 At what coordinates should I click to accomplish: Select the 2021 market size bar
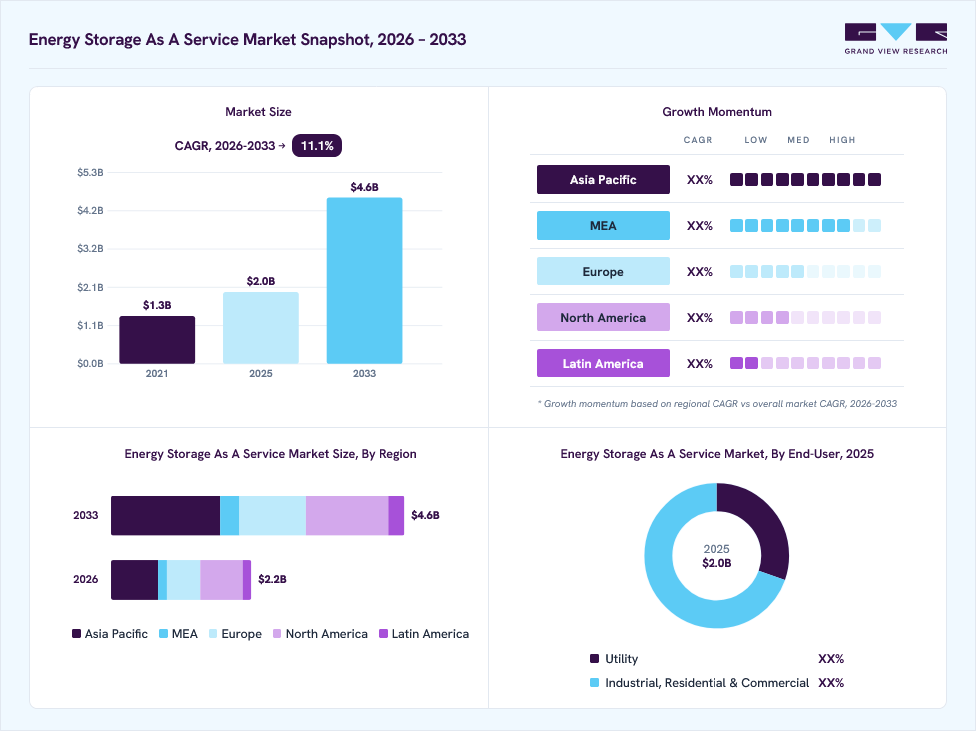(157, 340)
